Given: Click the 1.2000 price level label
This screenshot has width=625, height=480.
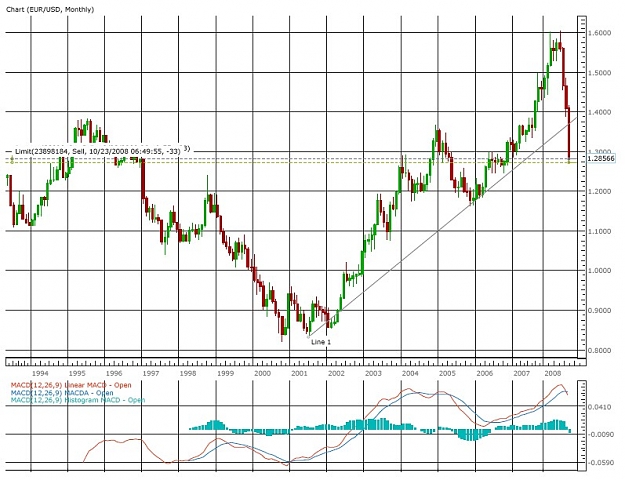Looking at the screenshot, I should pos(600,192).
